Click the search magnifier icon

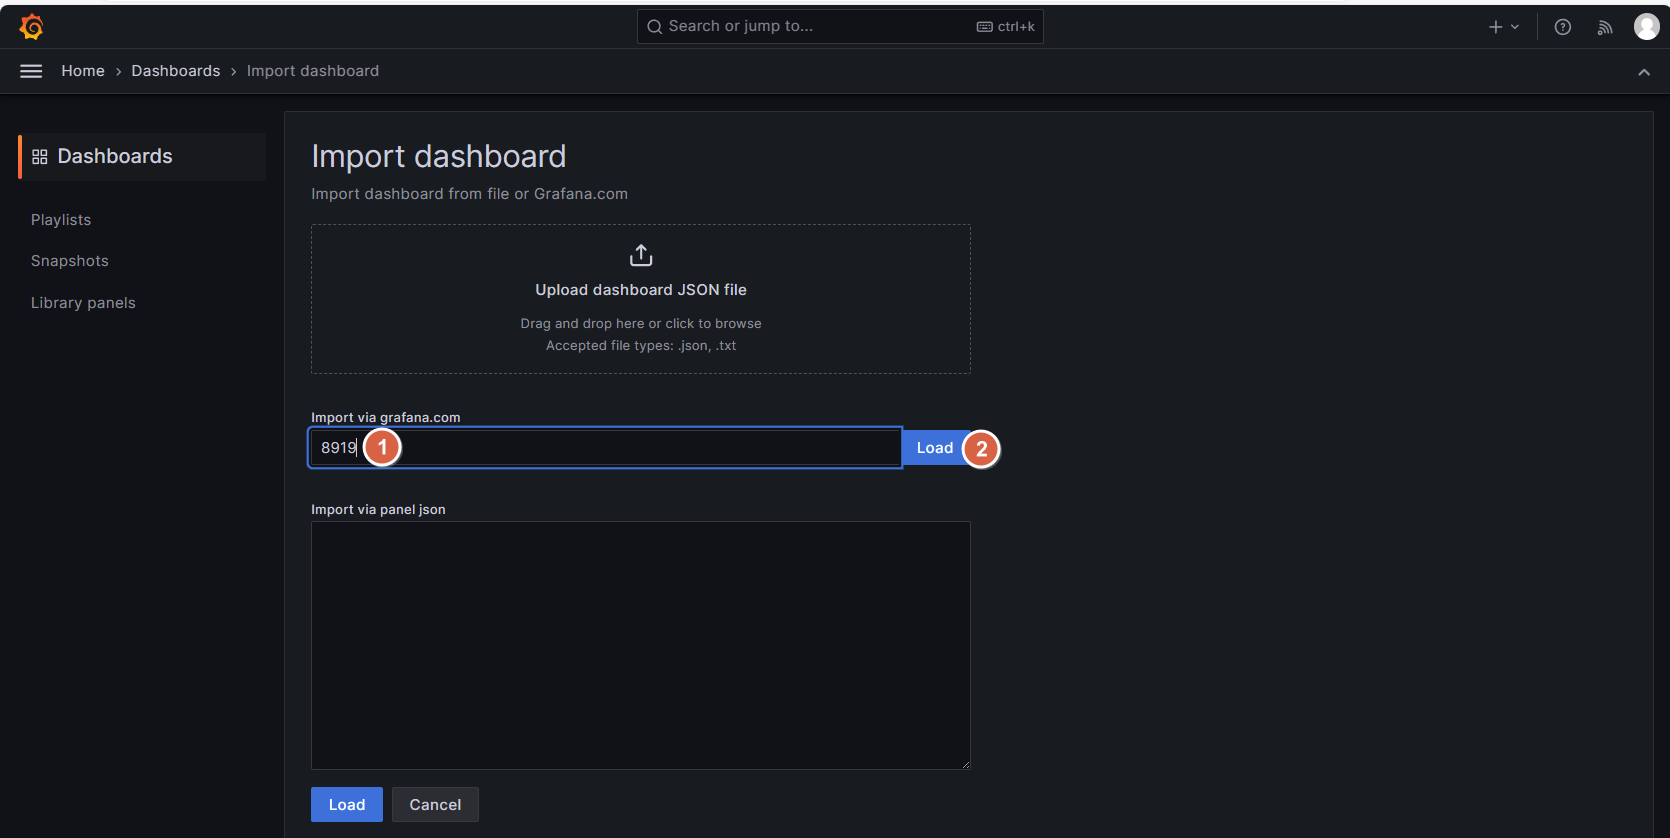[x=655, y=27]
